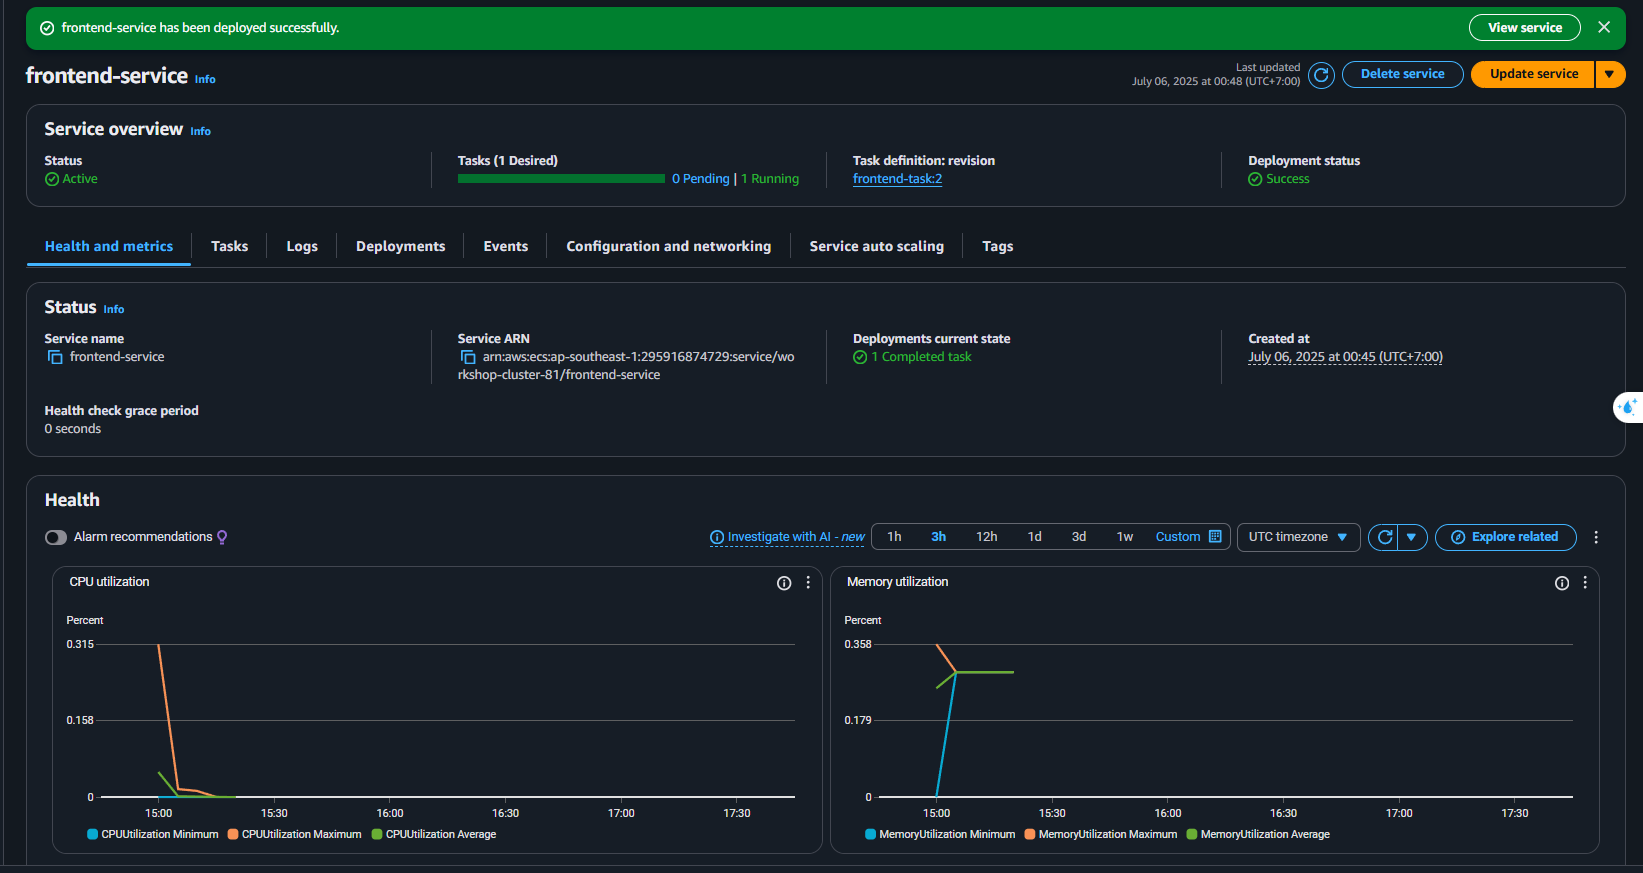Open the Custom time range picker
The image size is (1643, 873).
pos(1188,537)
